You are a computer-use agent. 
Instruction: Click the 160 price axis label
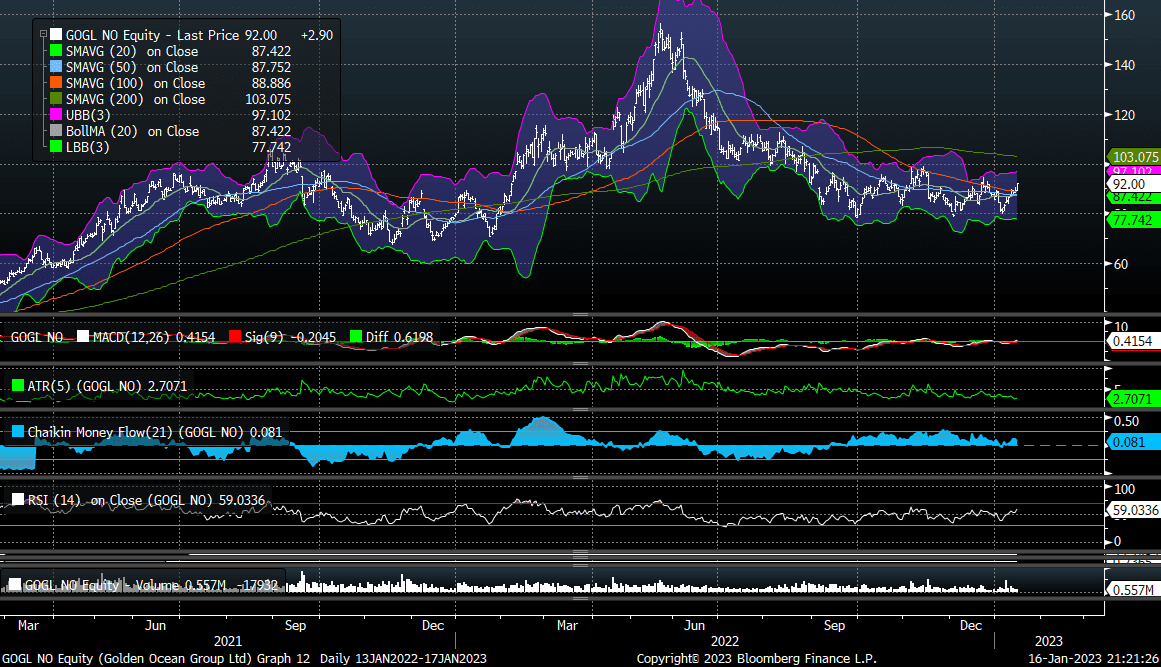coord(1124,15)
